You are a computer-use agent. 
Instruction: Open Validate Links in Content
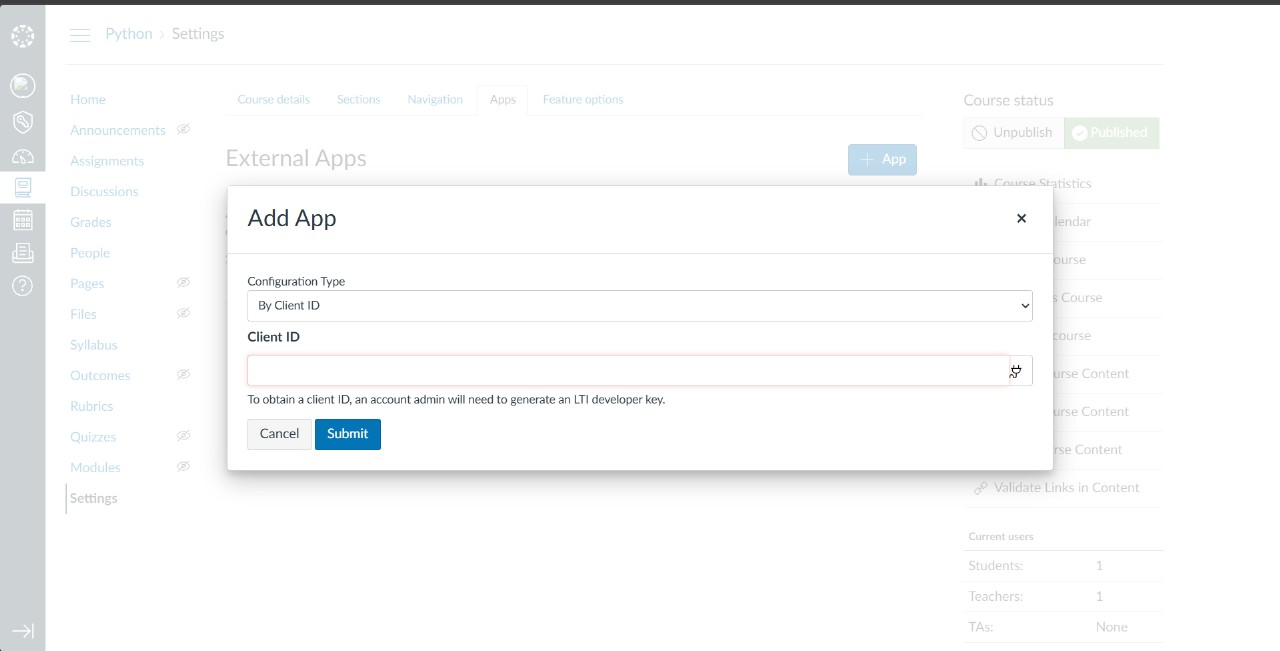click(x=1066, y=488)
